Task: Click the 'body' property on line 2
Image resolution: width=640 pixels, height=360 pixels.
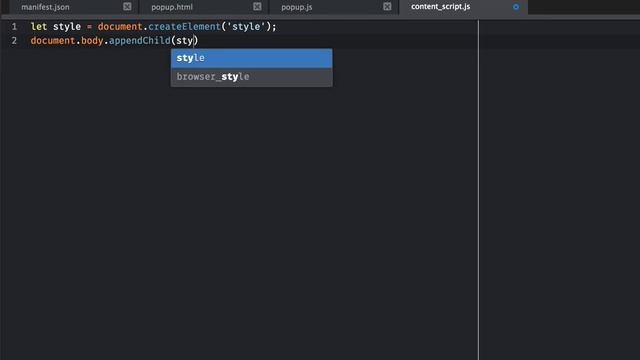Action: point(92,41)
